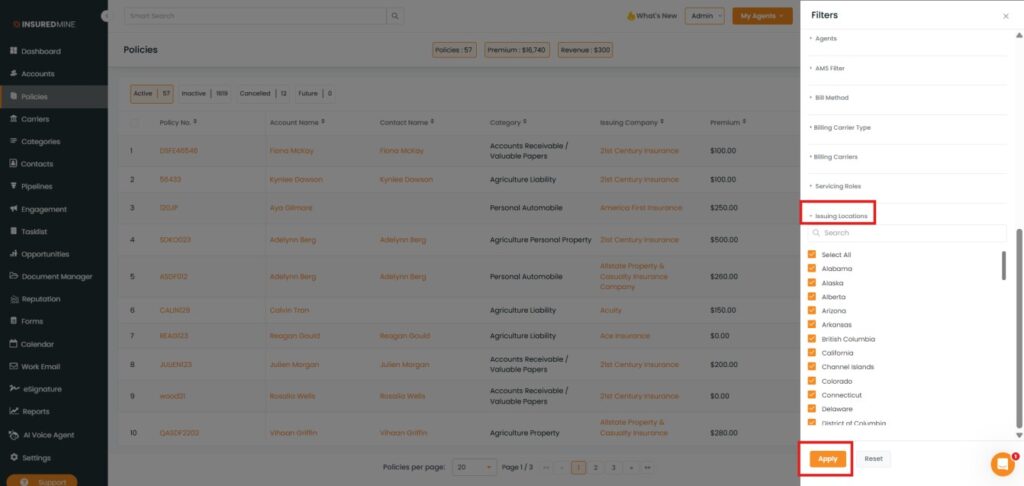Image resolution: width=1024 pixels, height=486 pixels.
Task: Open the Admin dropdown menu
Action: (704, 16)
